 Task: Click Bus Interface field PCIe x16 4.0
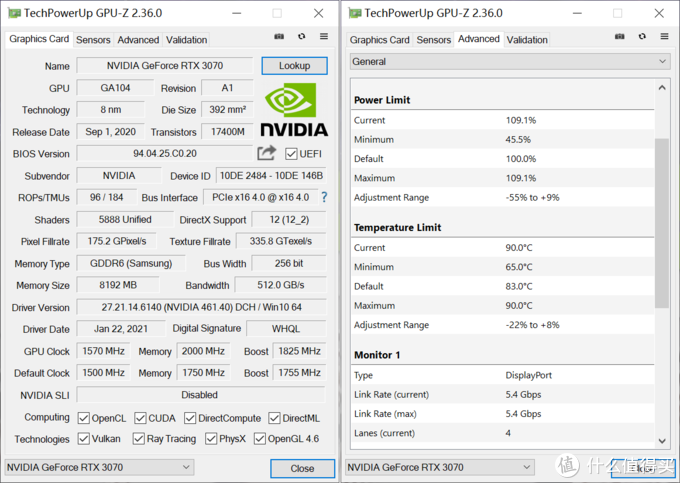[x=260, y=197]
